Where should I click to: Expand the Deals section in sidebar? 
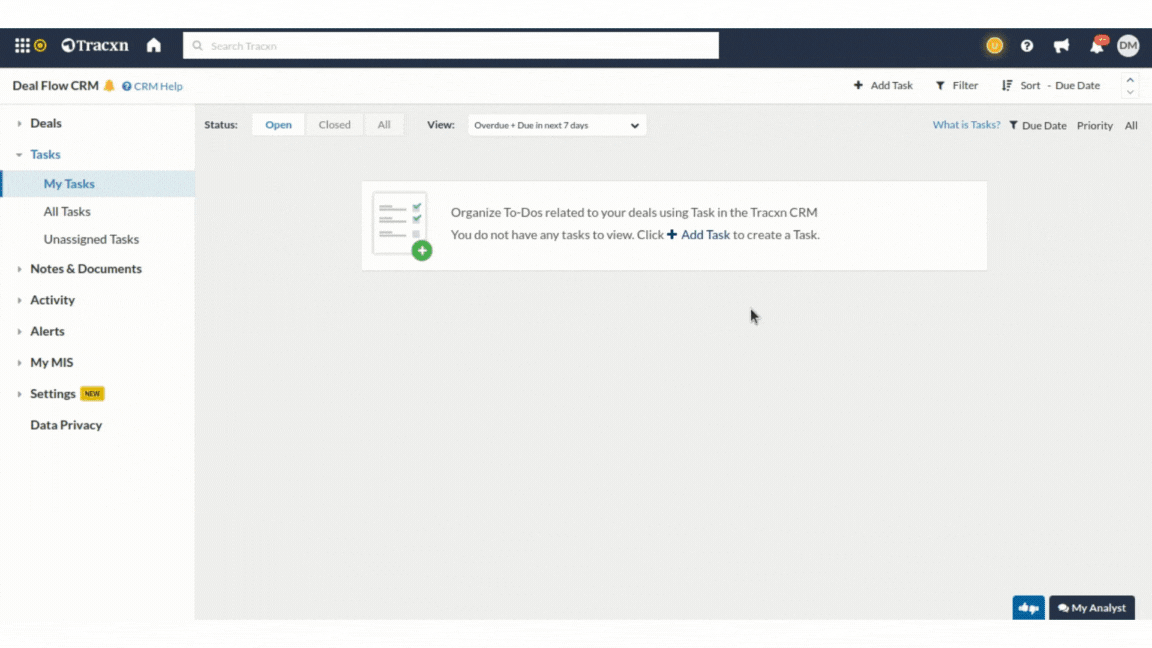pos(45,124)
